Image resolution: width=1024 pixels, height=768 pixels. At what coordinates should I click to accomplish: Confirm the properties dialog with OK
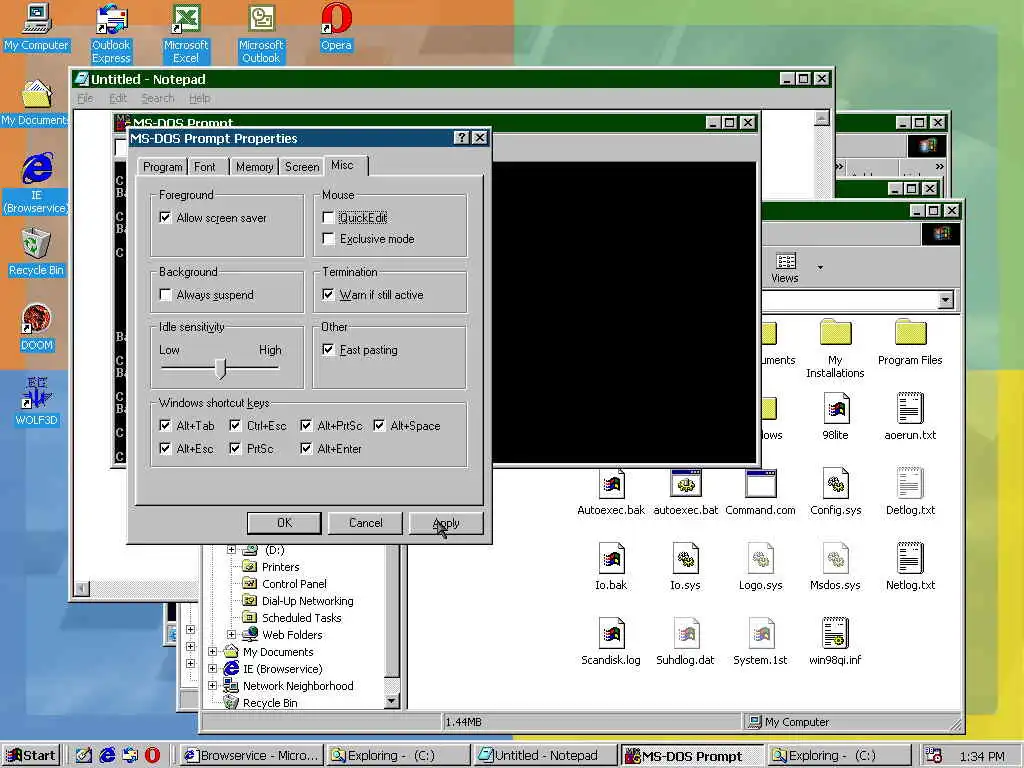[284, 522]
